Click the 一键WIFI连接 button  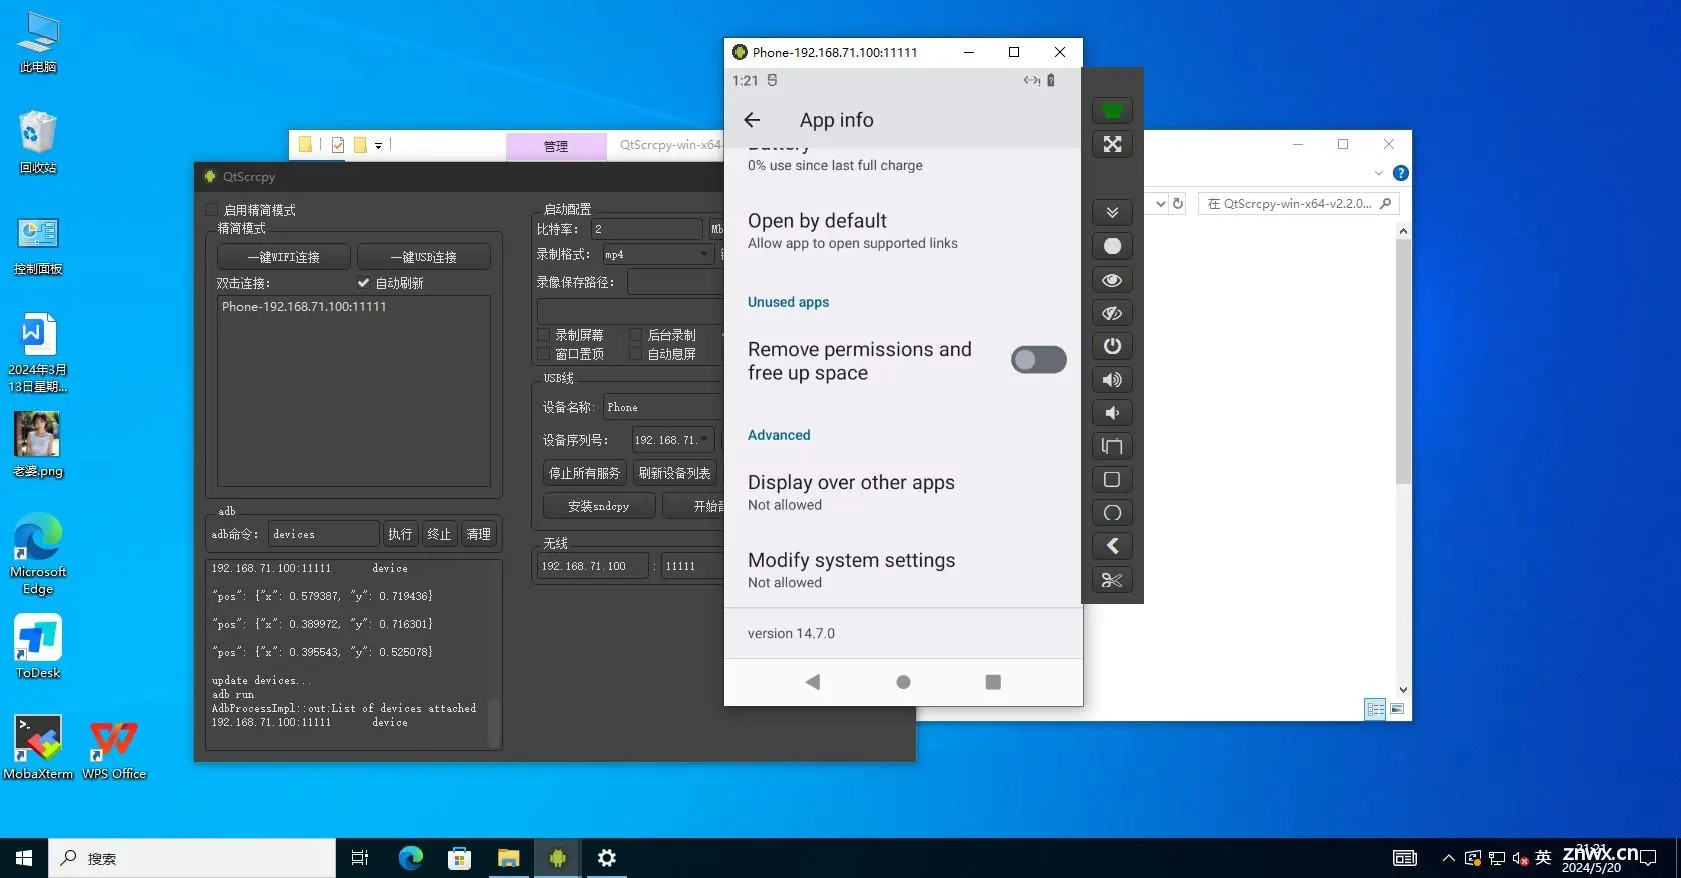coord(284,257)
